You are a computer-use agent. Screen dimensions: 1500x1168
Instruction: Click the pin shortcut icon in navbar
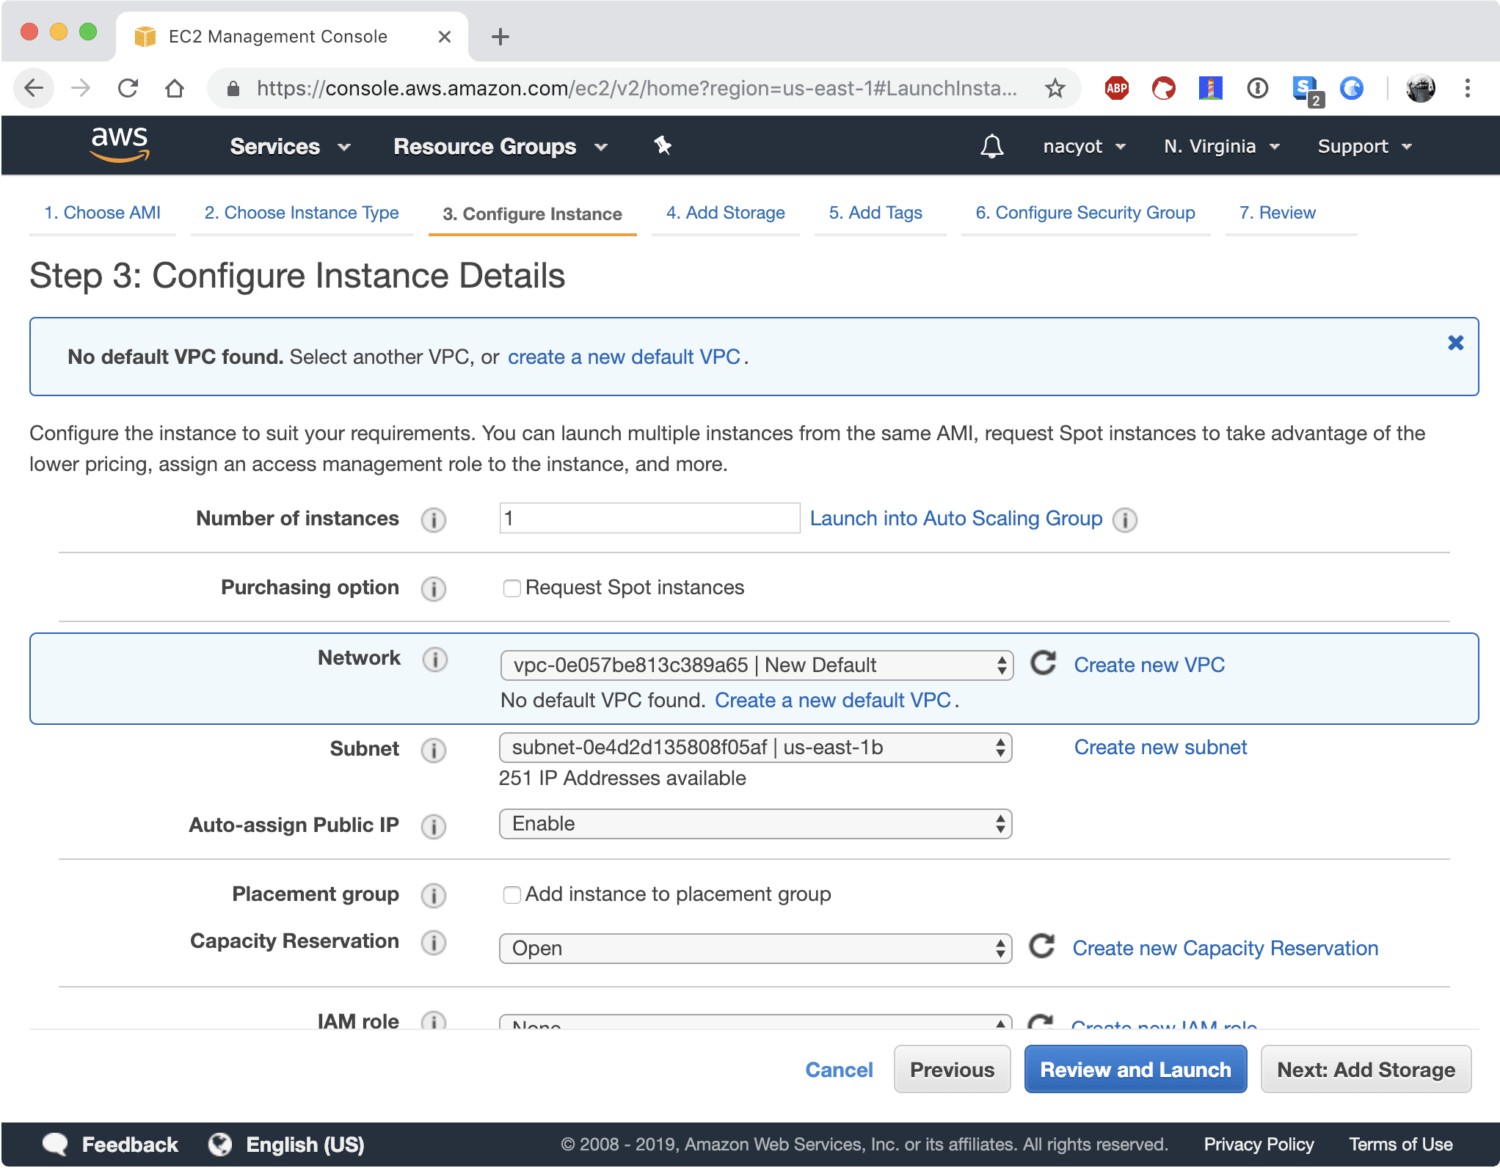click(x=662, y=146)
